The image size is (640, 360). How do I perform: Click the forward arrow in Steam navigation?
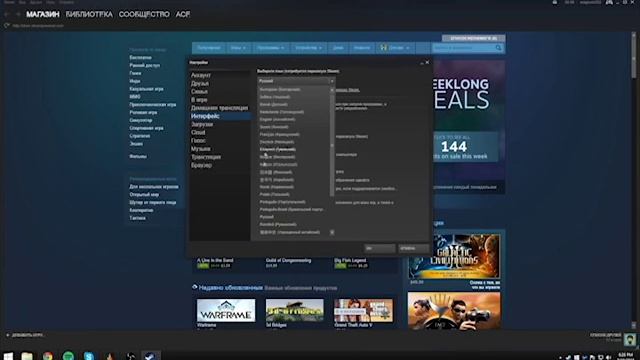point(18,14)
